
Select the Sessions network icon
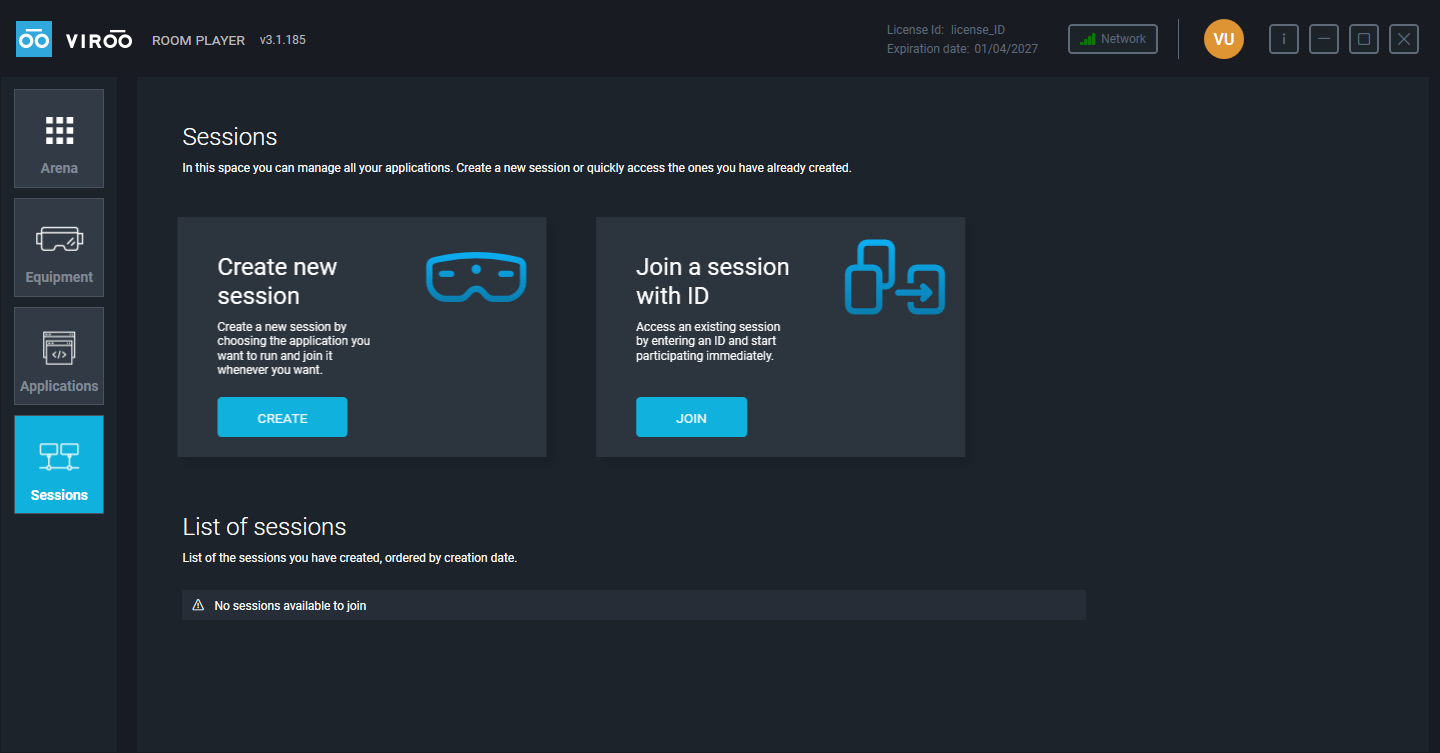coord(59,457)
